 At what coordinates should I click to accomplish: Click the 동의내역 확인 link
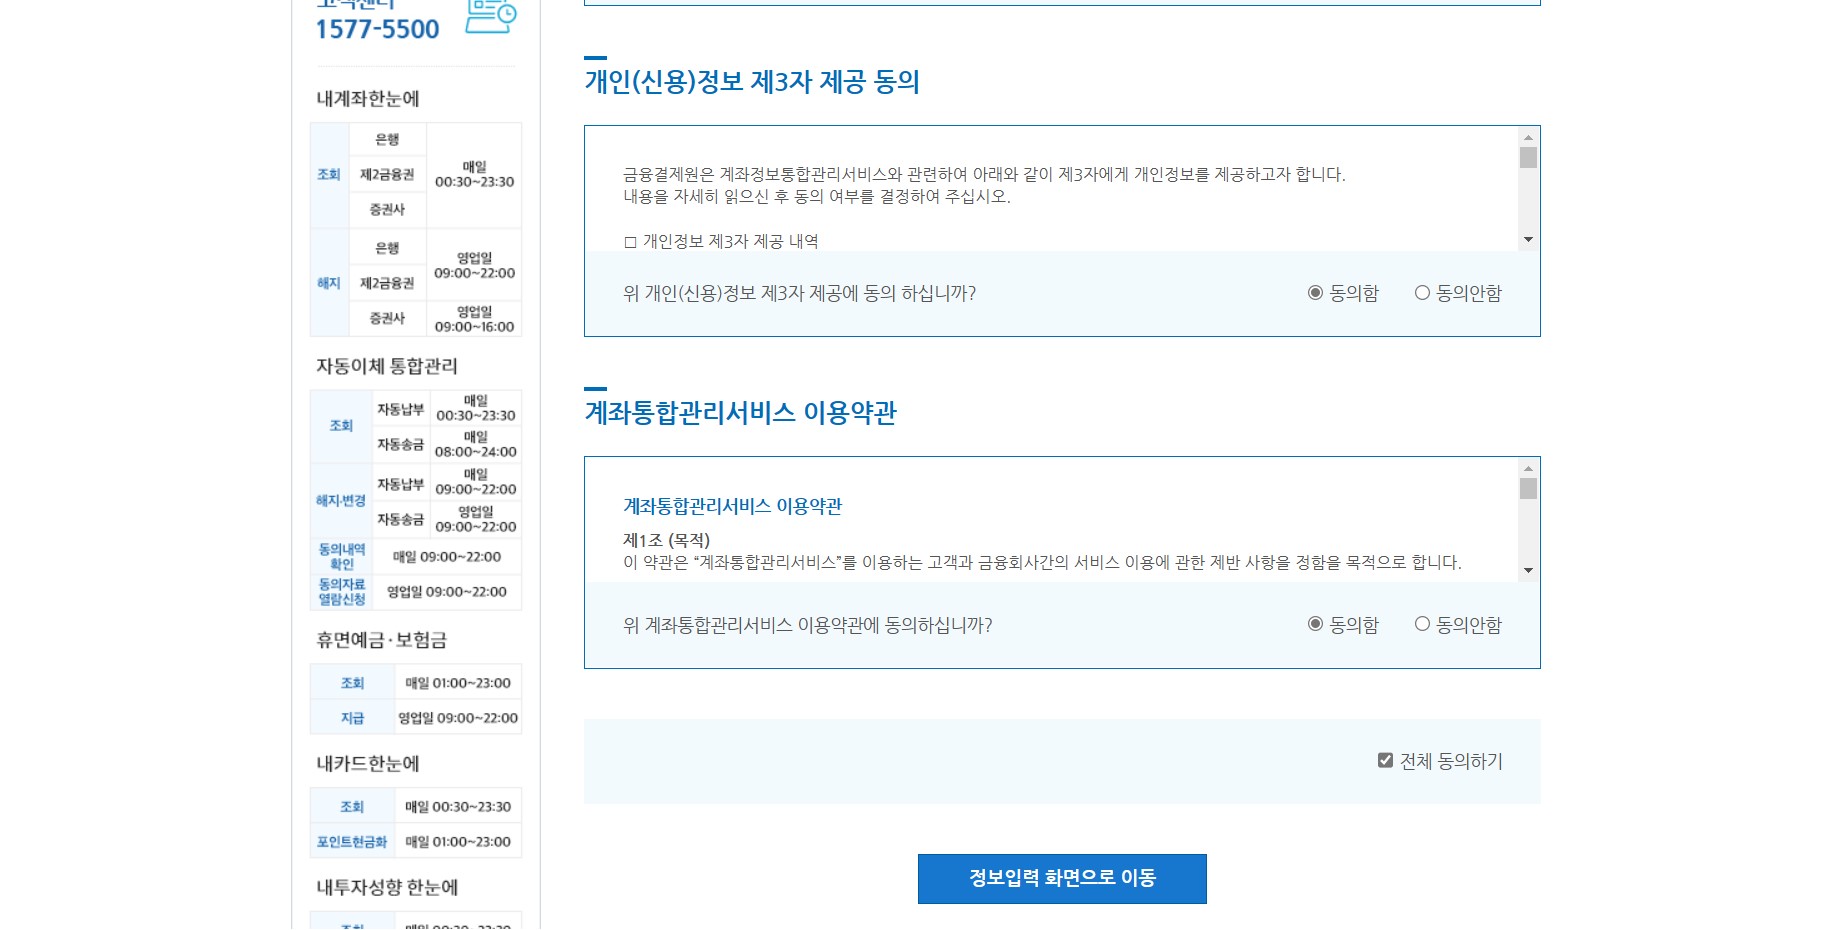point(341,557)
